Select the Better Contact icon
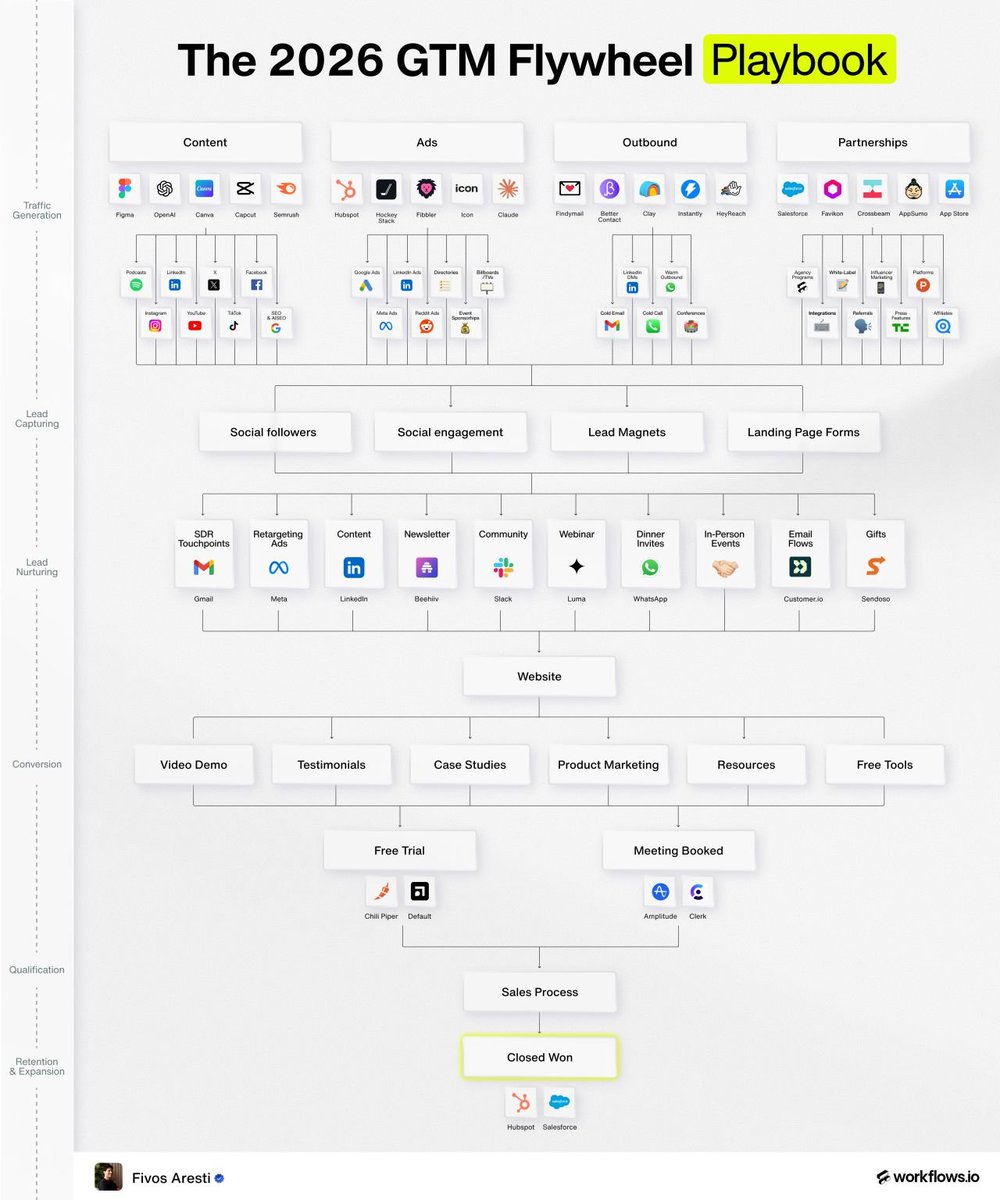The height and width of the screenshot is (1200, 1000). tap(610, 189)
